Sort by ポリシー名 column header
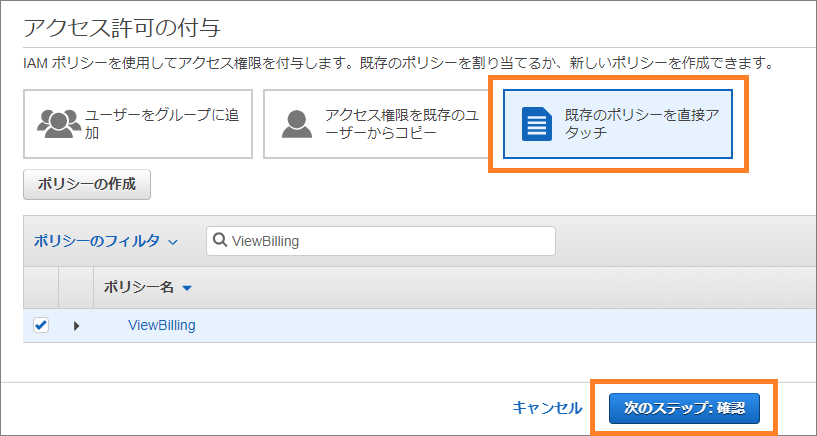Viewport: 817px width, 436px height. click(147, 287)
